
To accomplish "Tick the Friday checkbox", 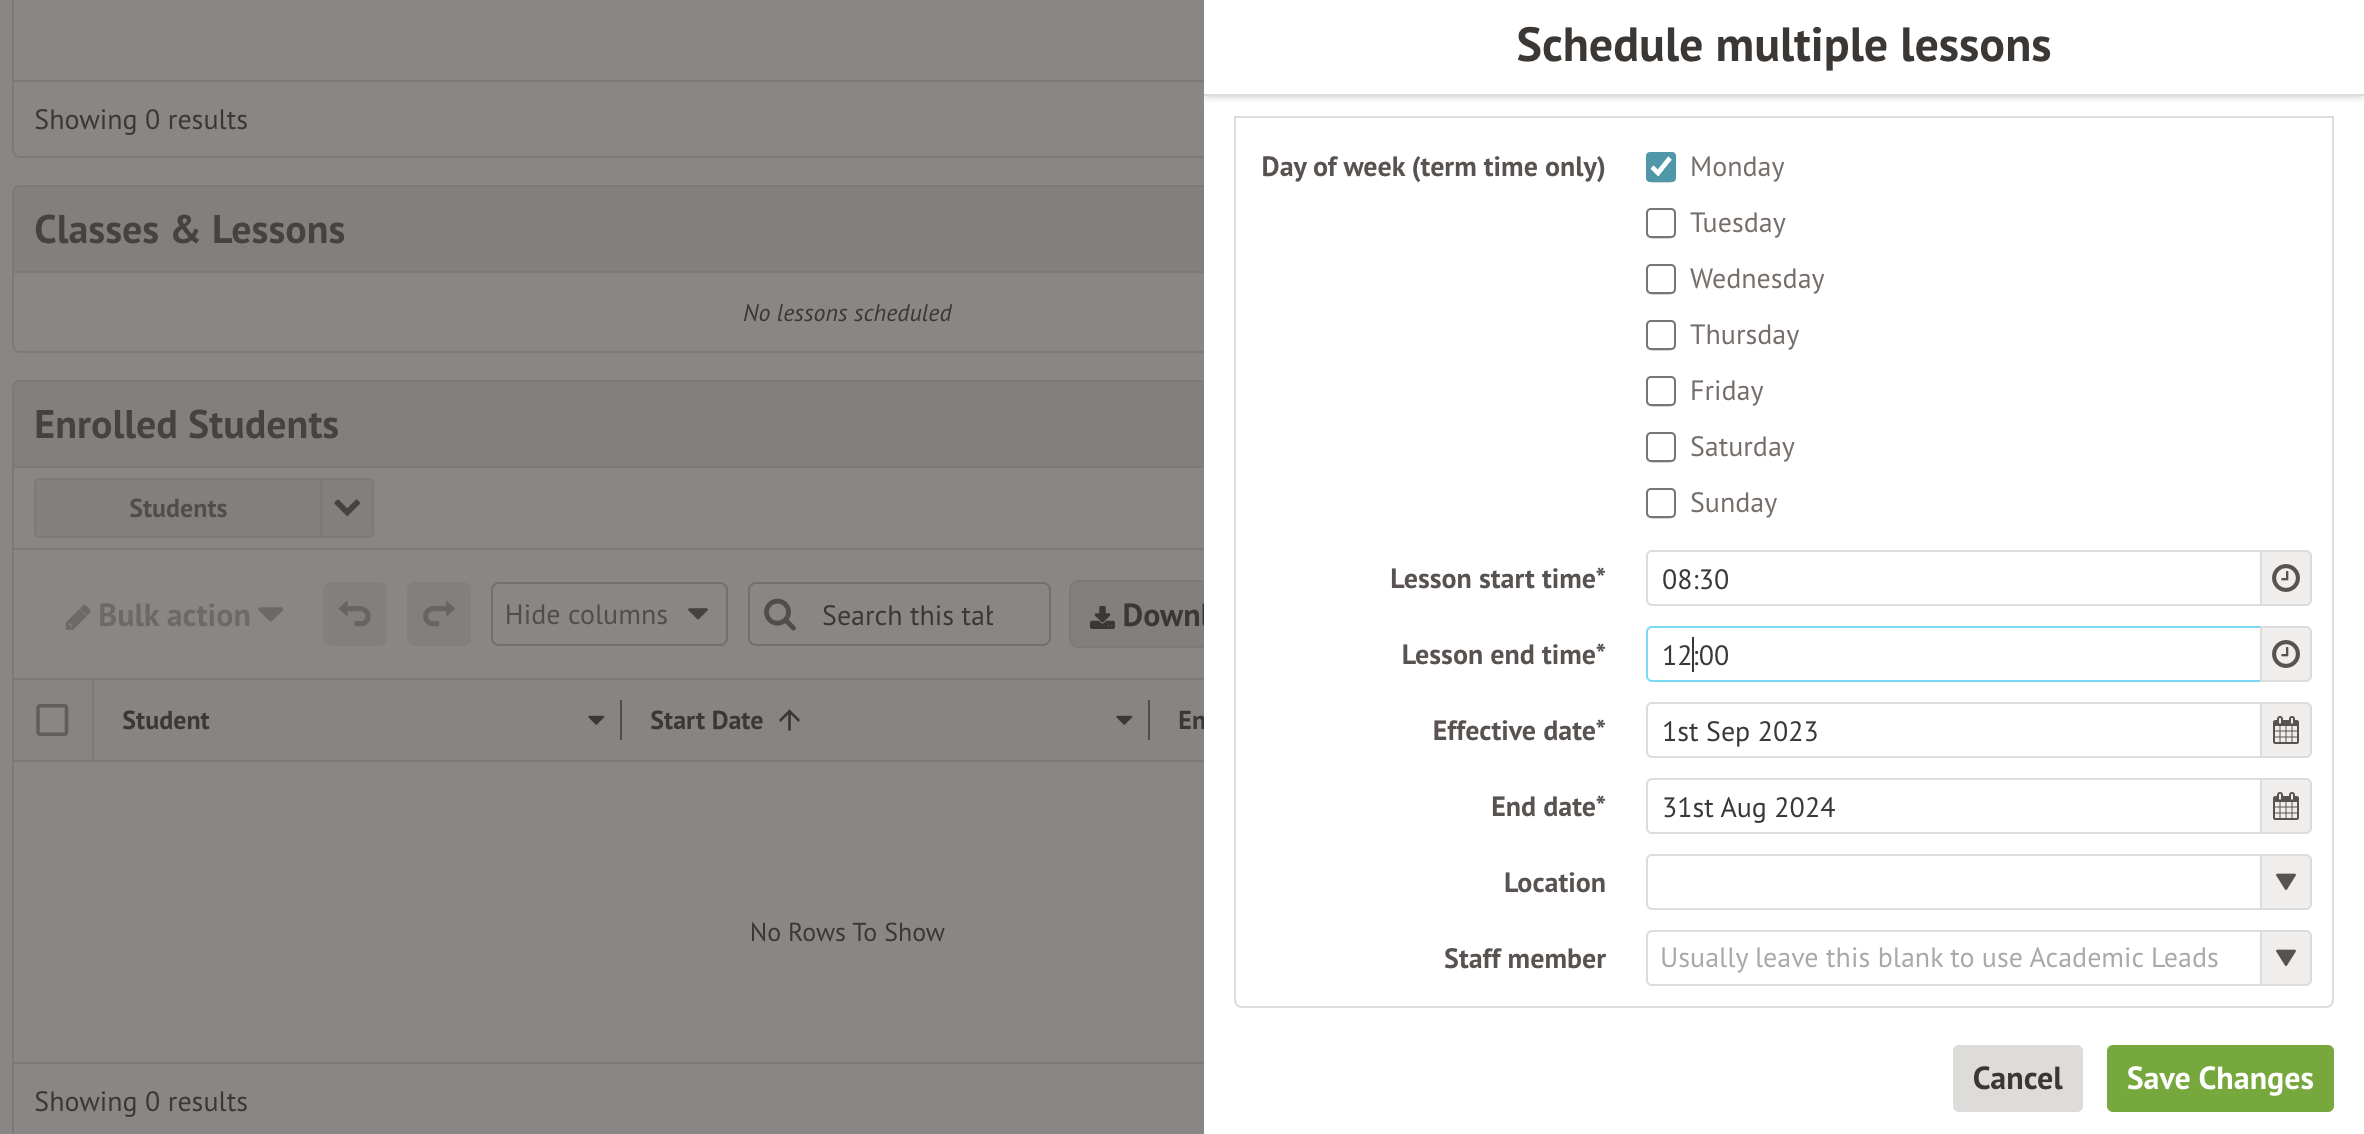I will coord(1660,391).
